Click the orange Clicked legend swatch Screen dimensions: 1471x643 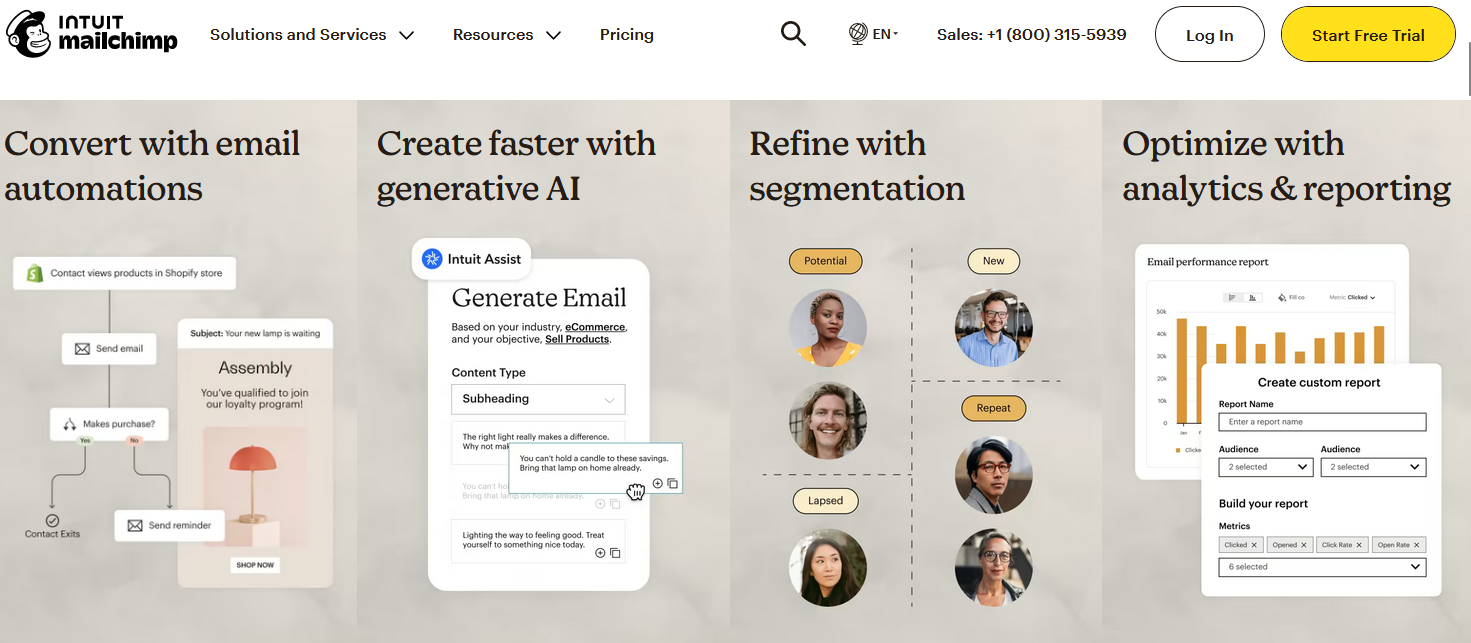click(1178, 449)
